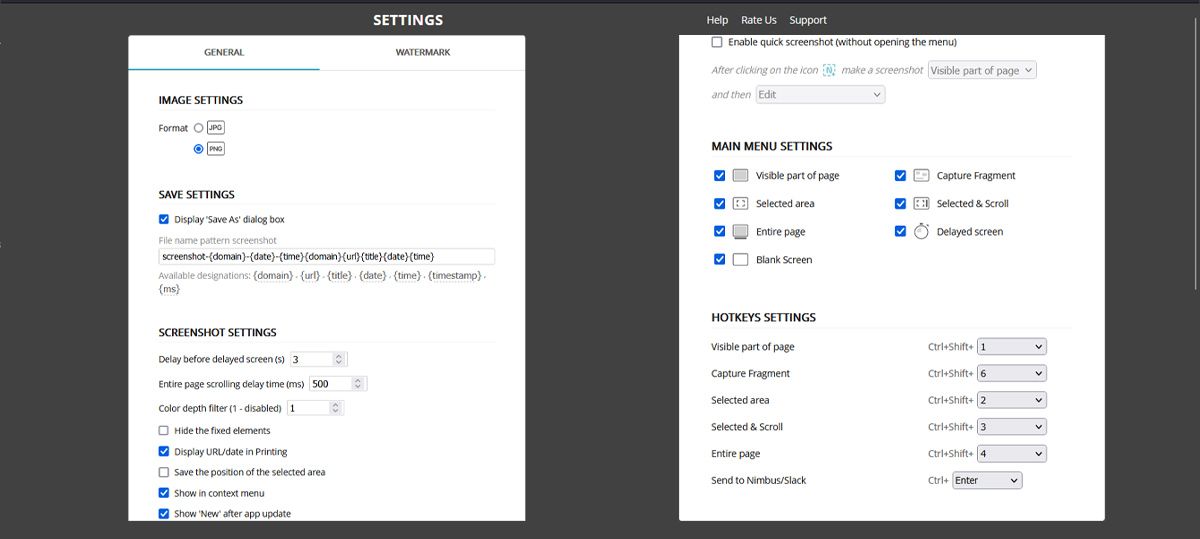1200x539 pixels.
Task: Enable Hide the fixed elements
Action: click(x=164, y=431)
